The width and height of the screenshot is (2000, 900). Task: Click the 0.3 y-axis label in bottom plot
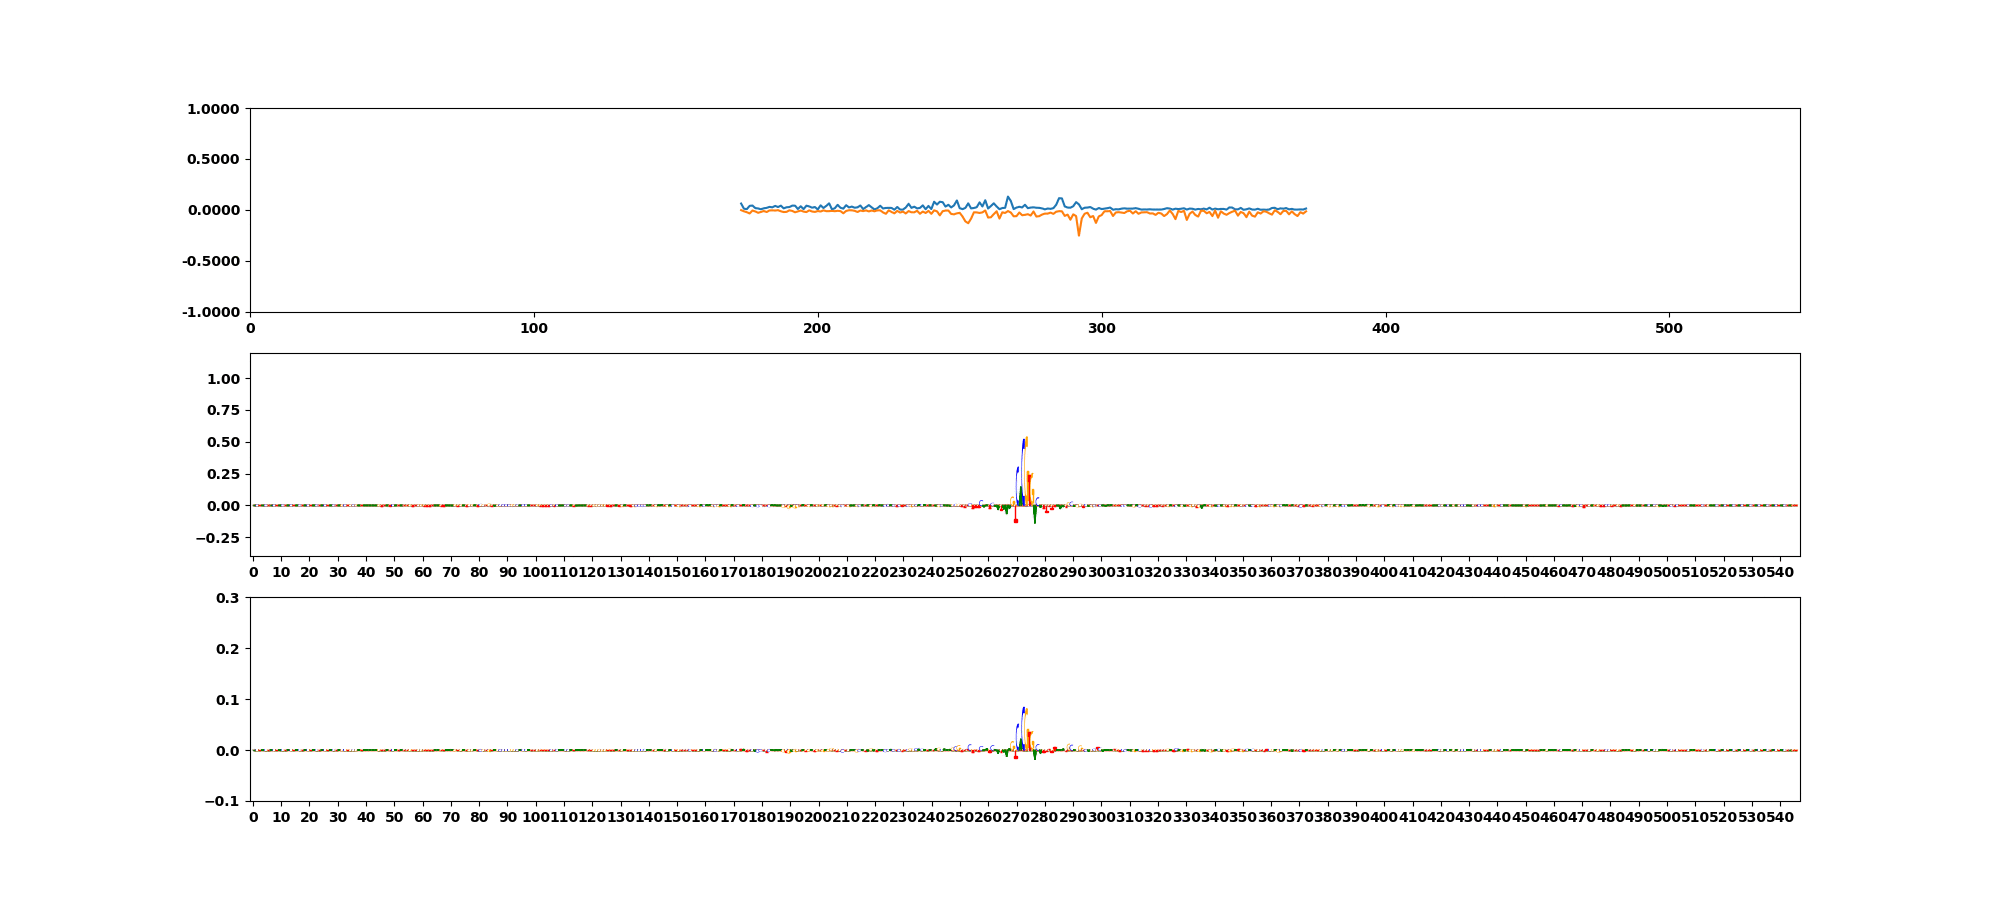227,598
